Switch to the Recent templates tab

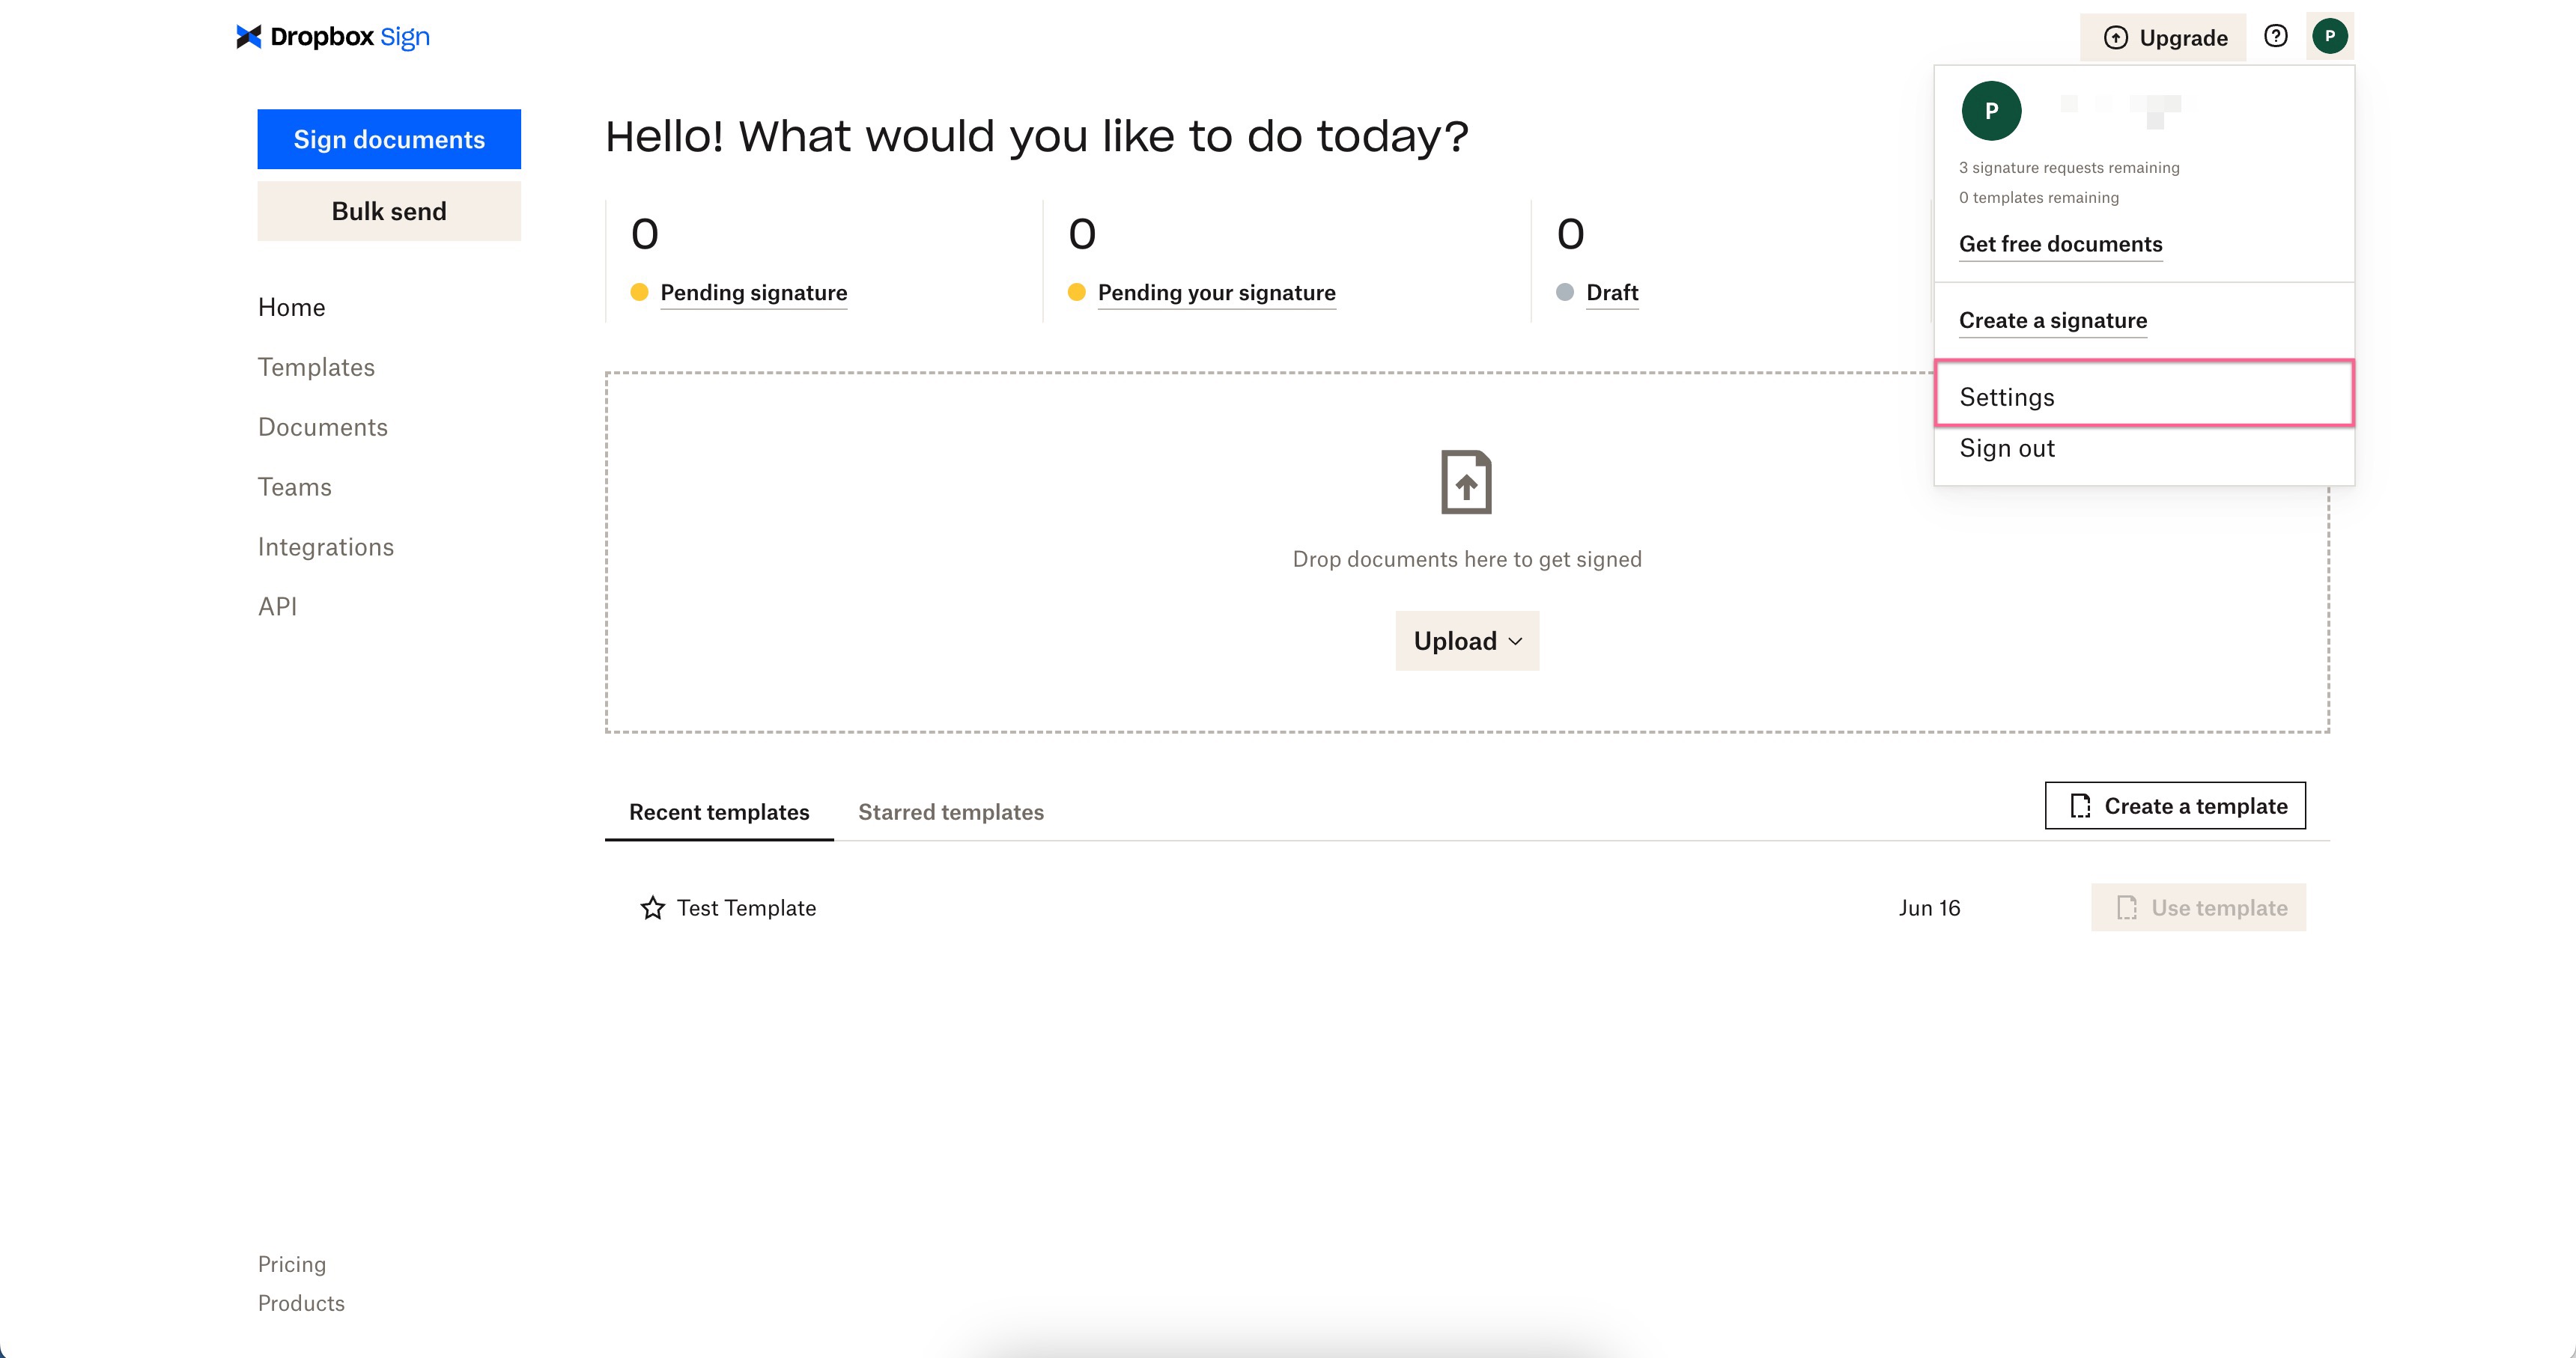pyautogui.click(x=719, y=812)
